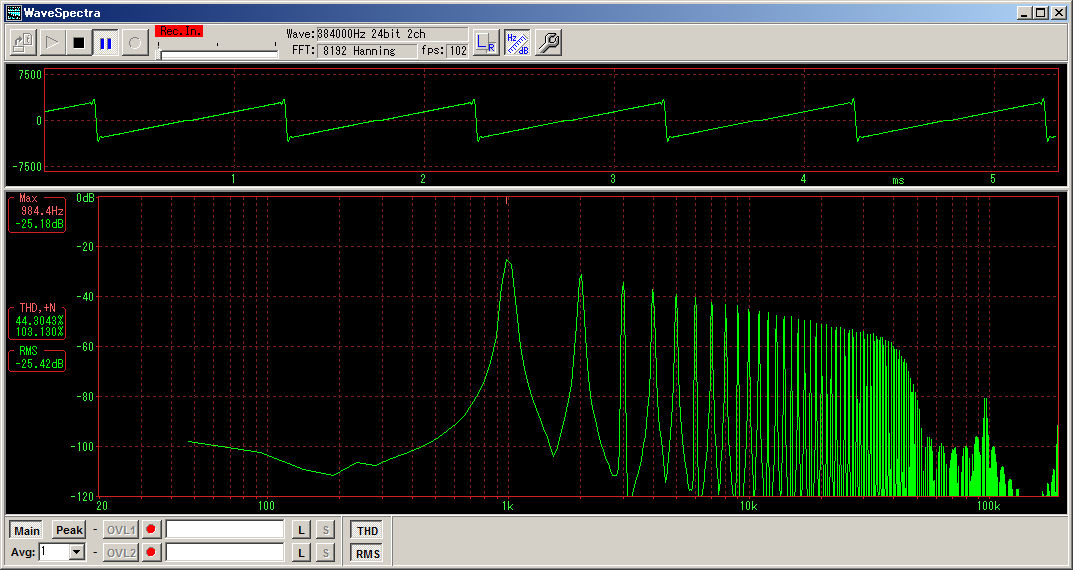Save overlay with the OVL2 S button
1073x570 pixels.
pos(326,552)
